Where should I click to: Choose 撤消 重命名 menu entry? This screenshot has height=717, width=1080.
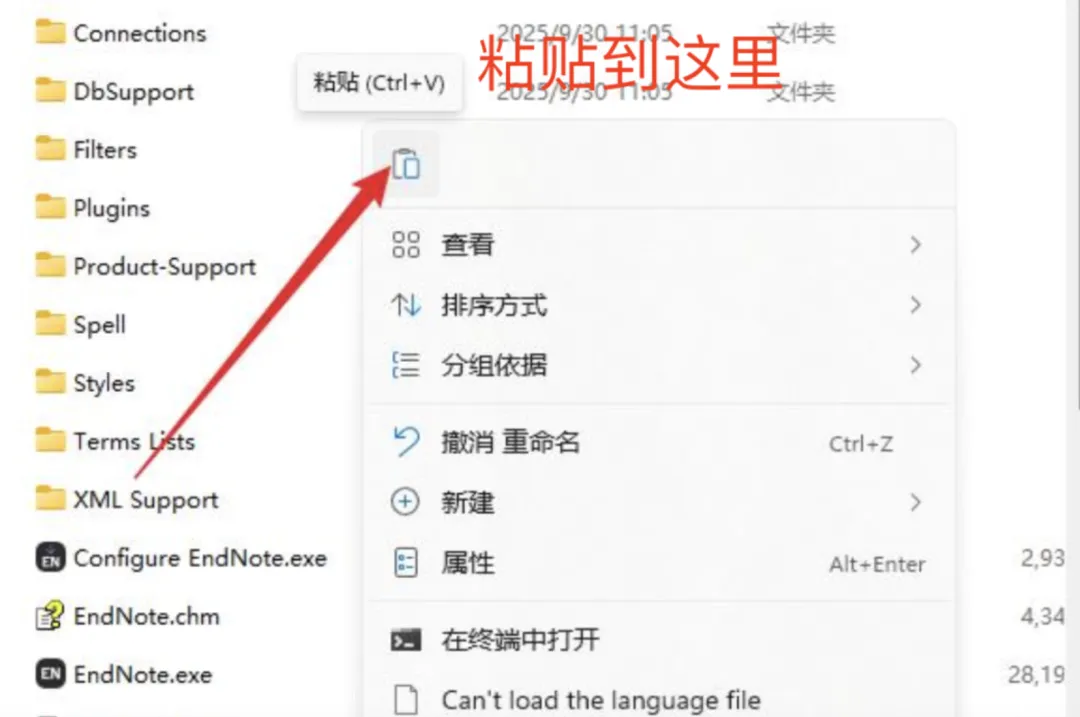tap(659, 442)
